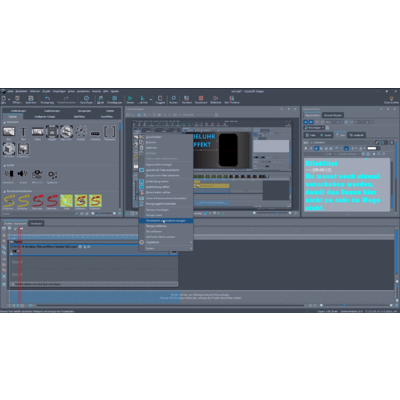Viewport: 400px width, 400px height.
Task: Collapse the Standard section in the toolbox
Action: [5, 122]
